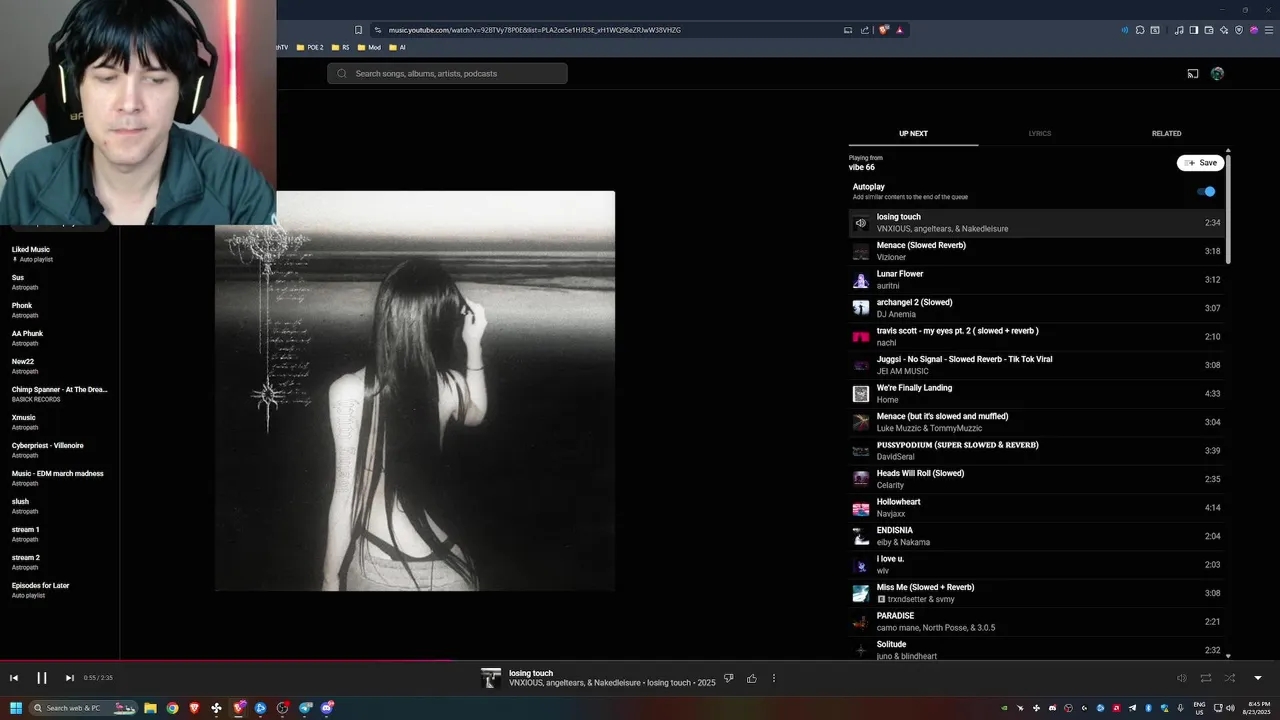The width and height of the screenshot is (1280, 720).
Task: Click the search magnifier icon
Action: point(341,73)
